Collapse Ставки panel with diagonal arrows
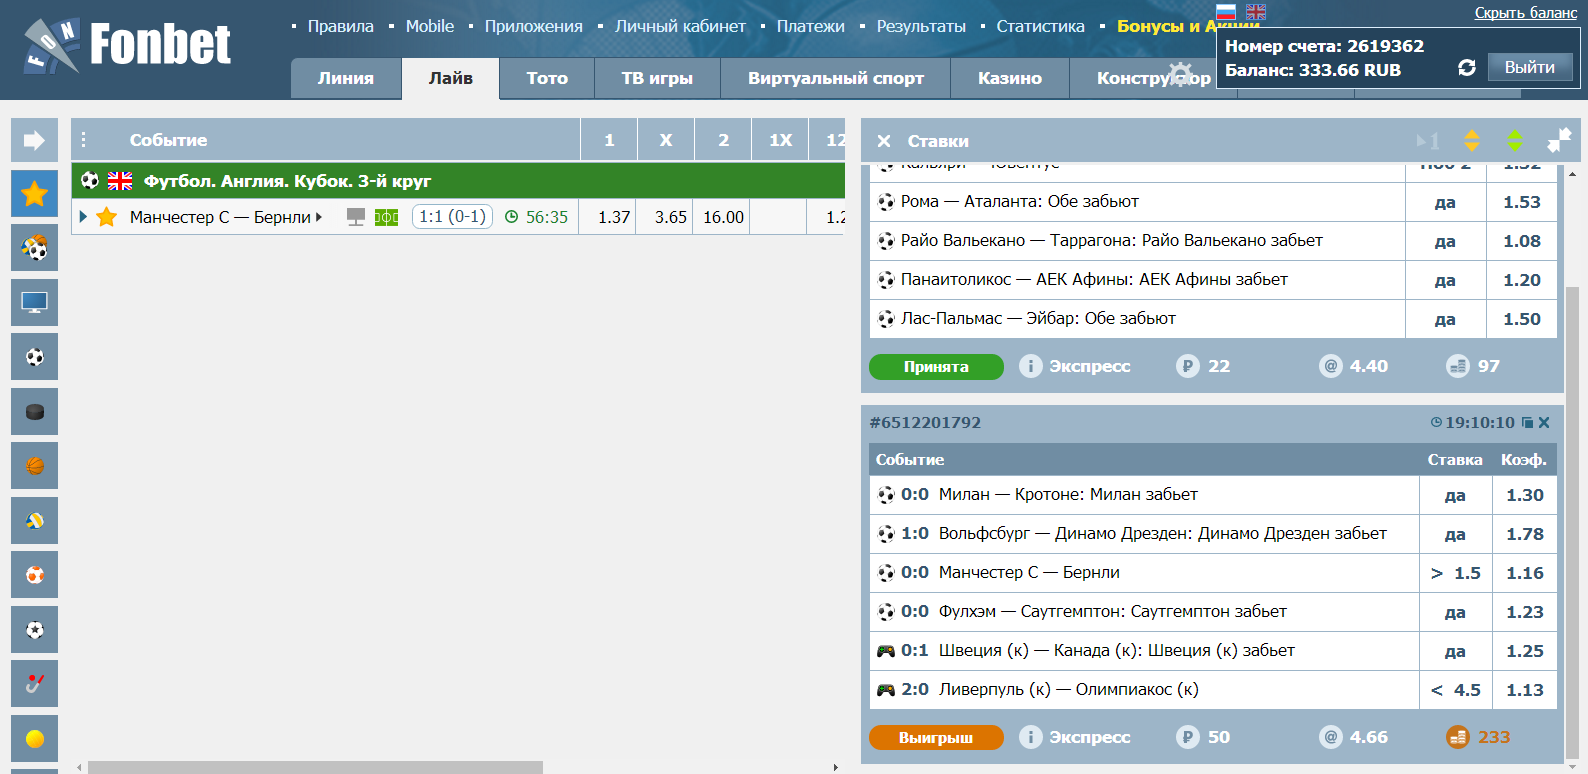The height and width of the screenshot is (774, 1588). pyautogui.click(x=1559, y=141)
